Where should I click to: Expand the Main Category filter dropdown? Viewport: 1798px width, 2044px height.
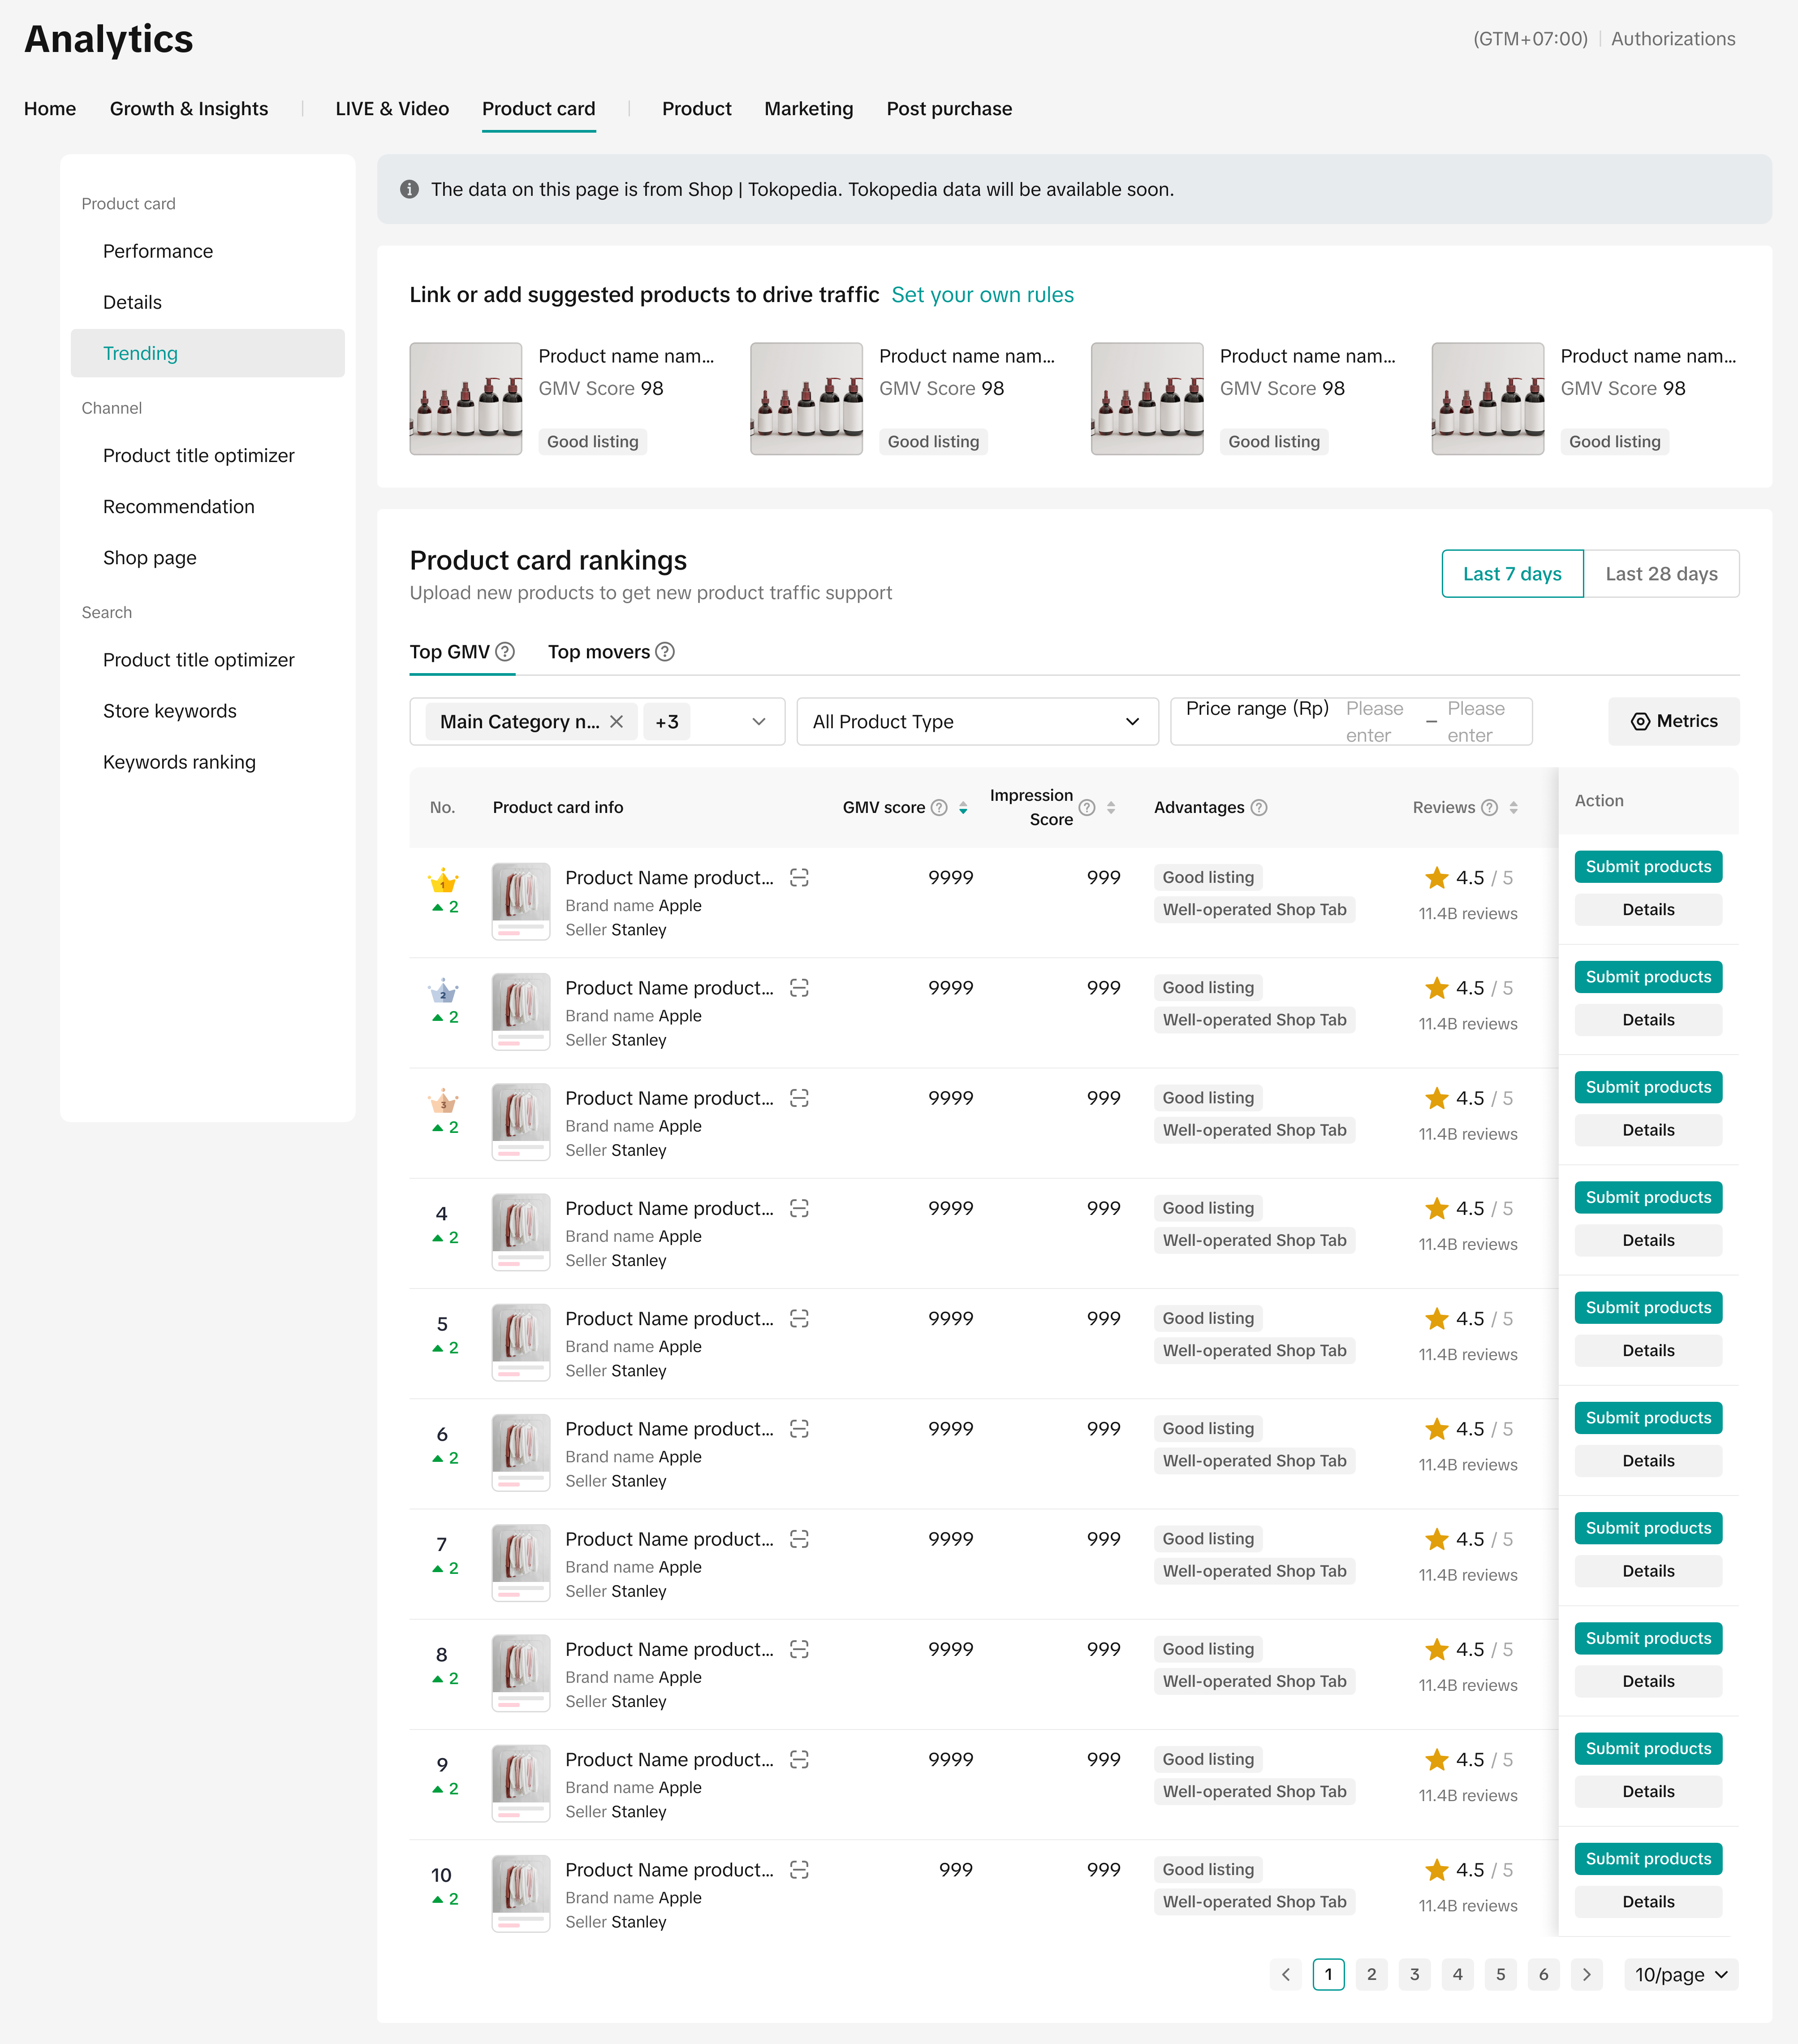758,722
